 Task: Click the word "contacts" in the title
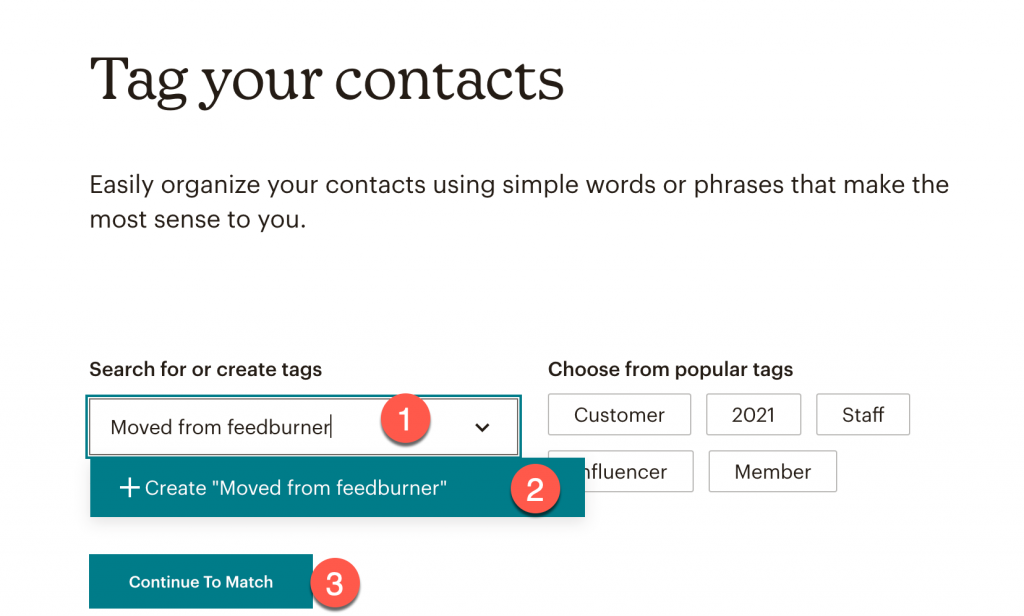(449, 80)
